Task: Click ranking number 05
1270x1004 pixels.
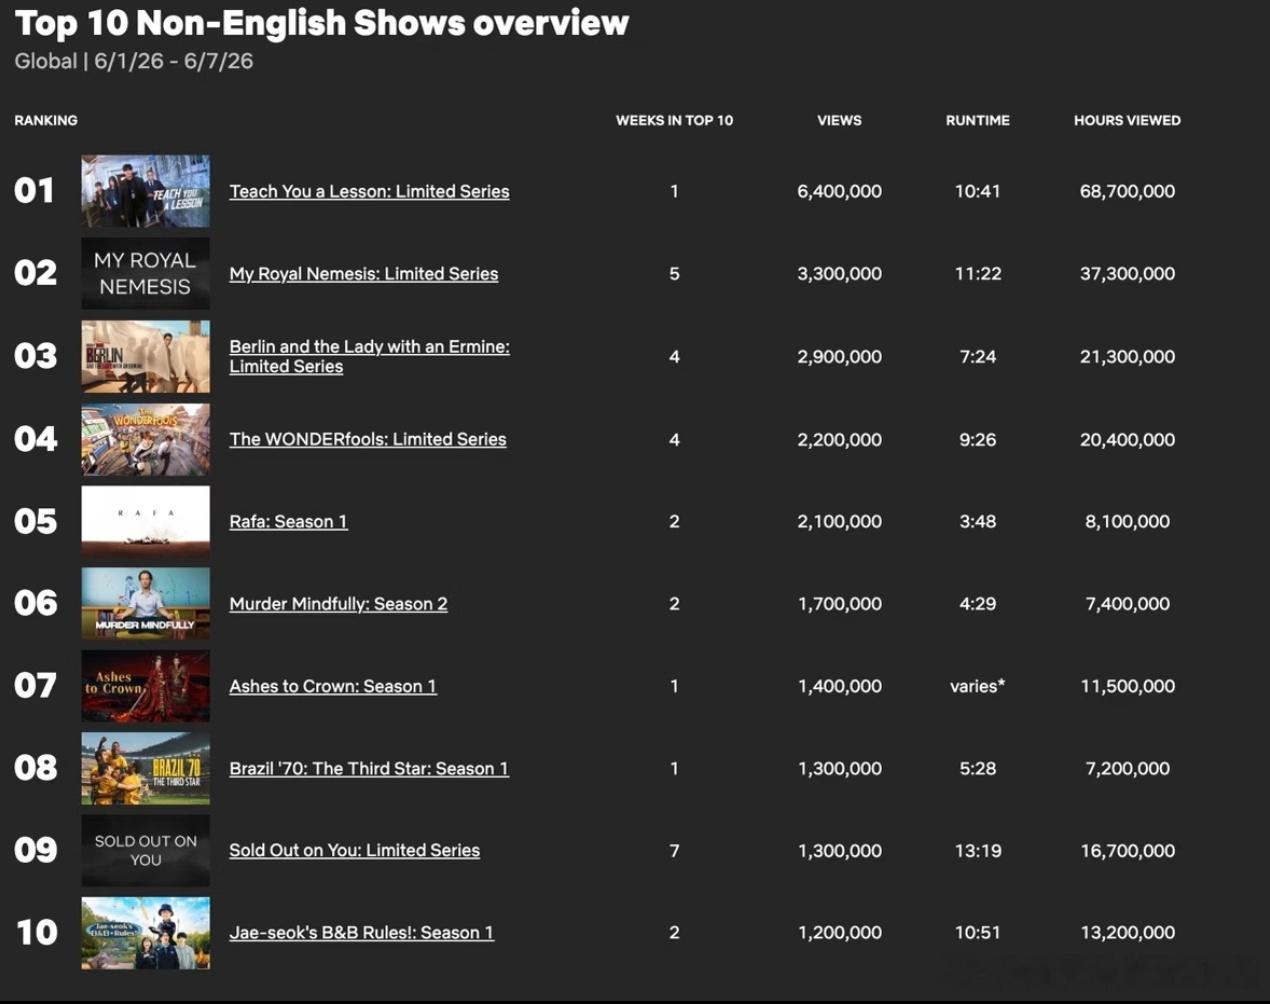Action: tap(35, 521)
